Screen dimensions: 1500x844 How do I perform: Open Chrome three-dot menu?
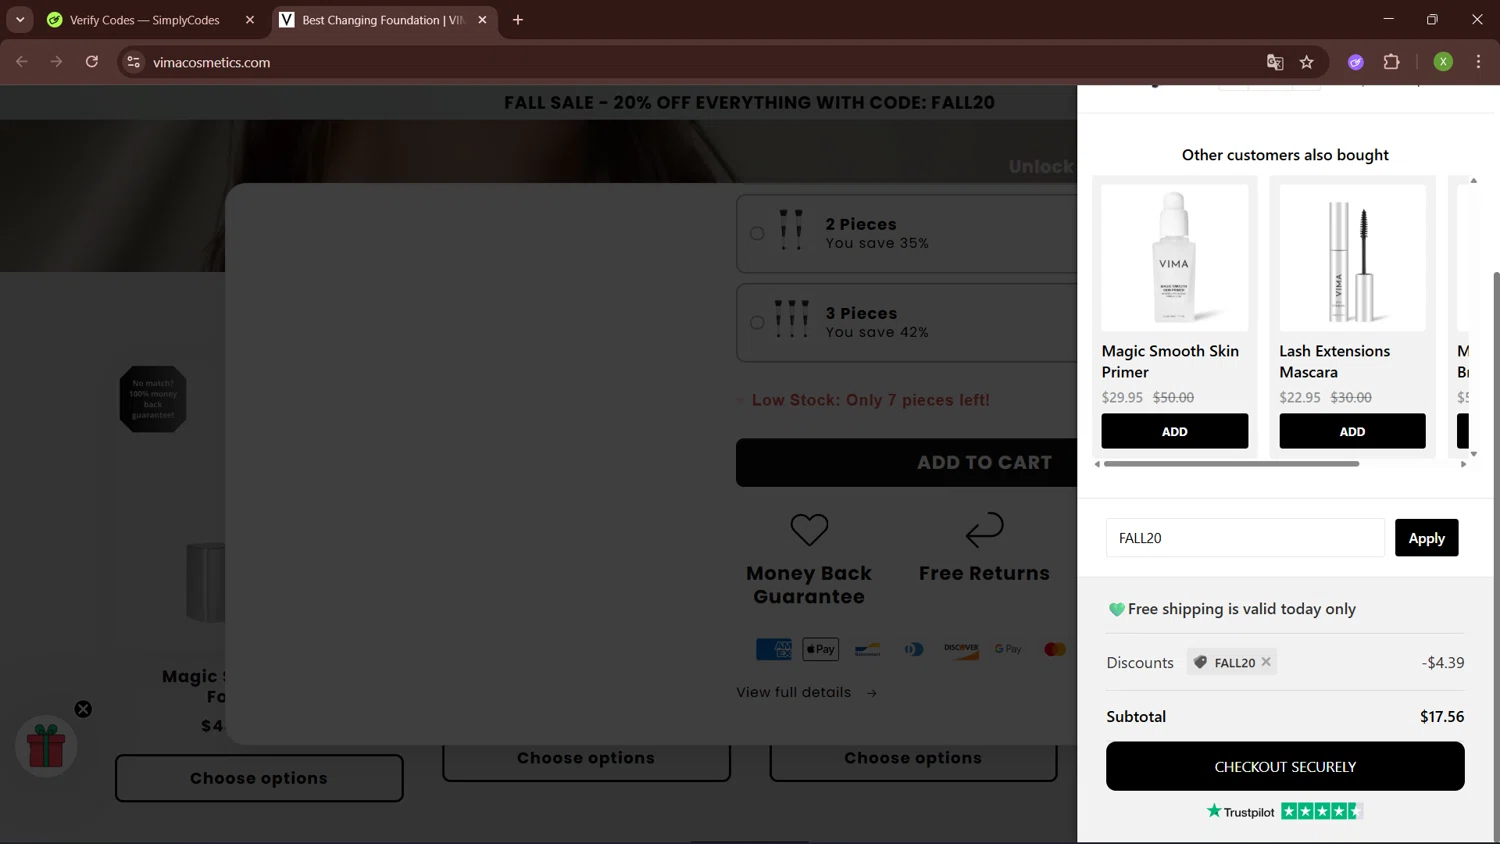click(x=1478, y=62)
